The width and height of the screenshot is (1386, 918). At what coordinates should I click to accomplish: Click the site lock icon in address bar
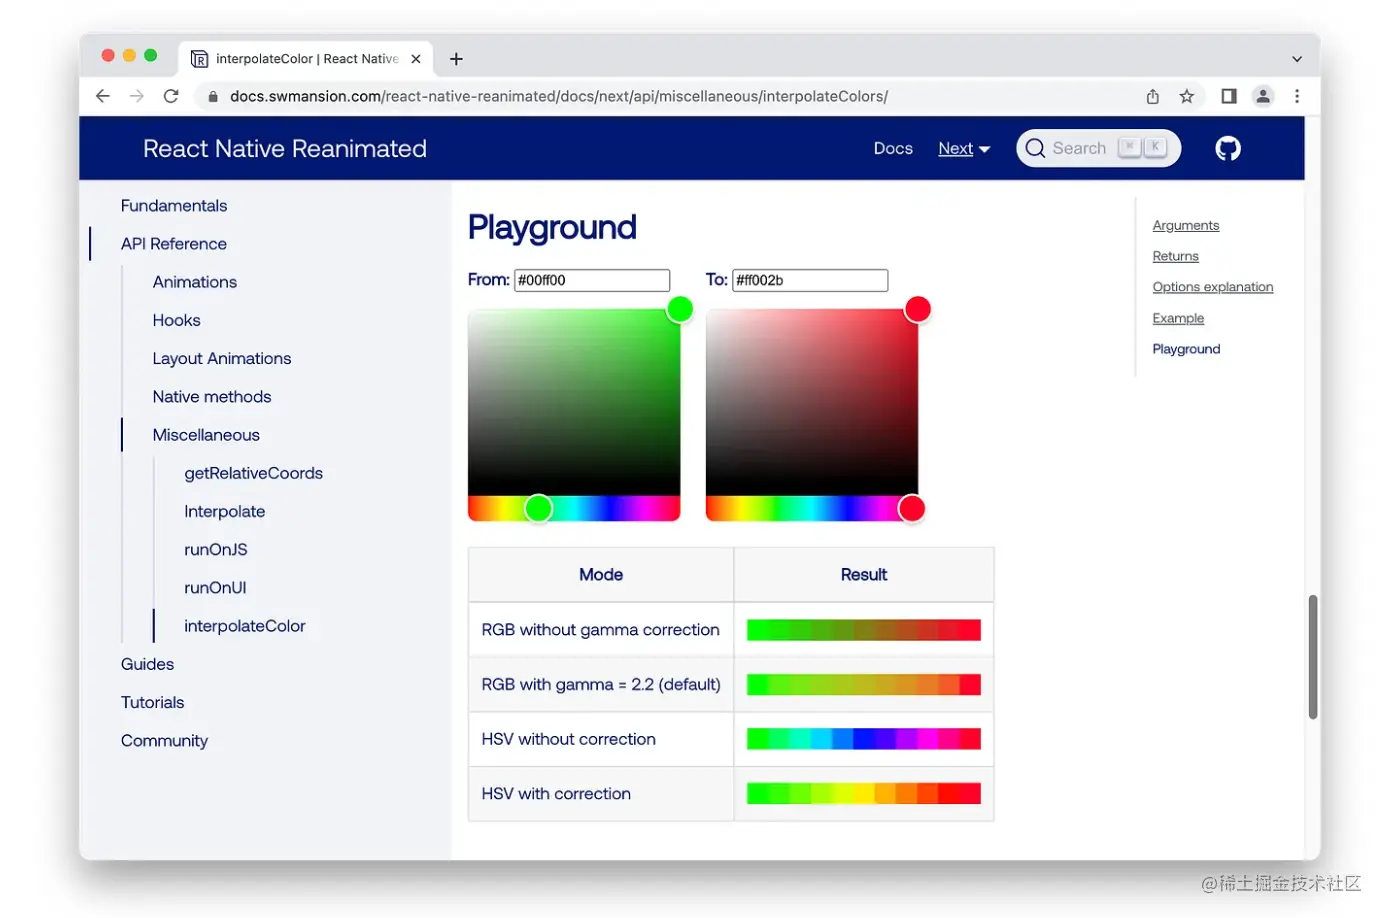(x=213, y=96)
